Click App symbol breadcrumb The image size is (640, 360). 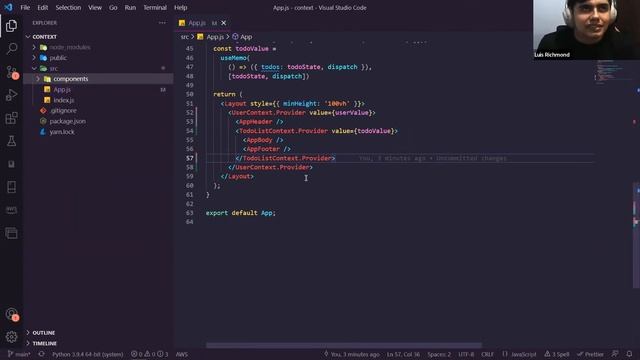pos(242,37)
